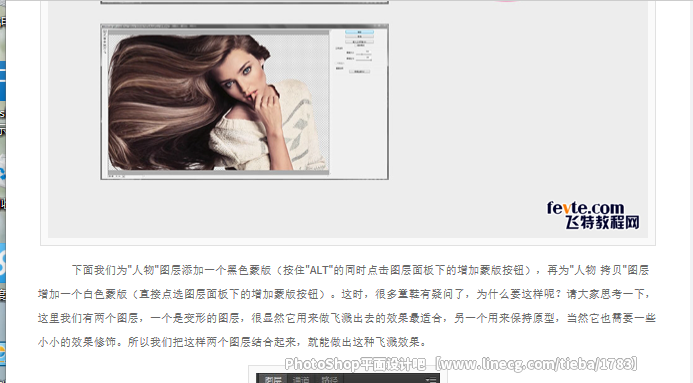The height and width of the screenshot is (383, 693).
Task: Select the 通道 tab in the bottom panel image
Action: coord(301,379)
